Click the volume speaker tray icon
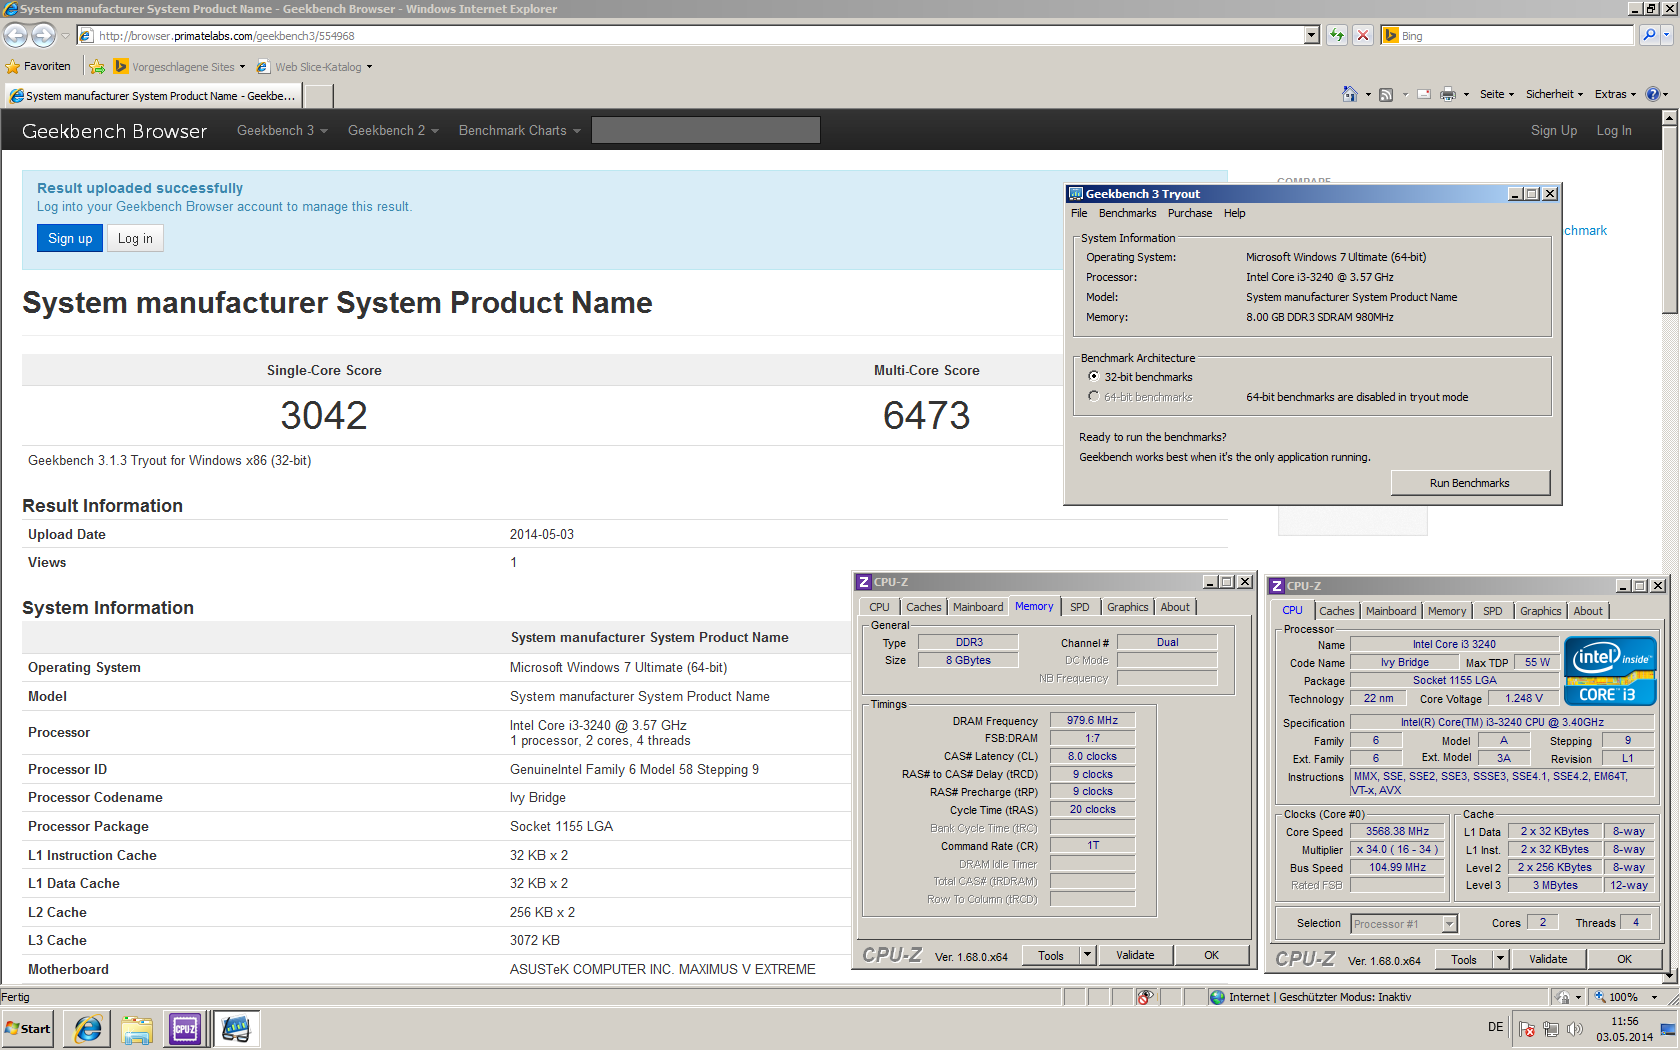1680x1050 pixels. click(1575, 1029)
